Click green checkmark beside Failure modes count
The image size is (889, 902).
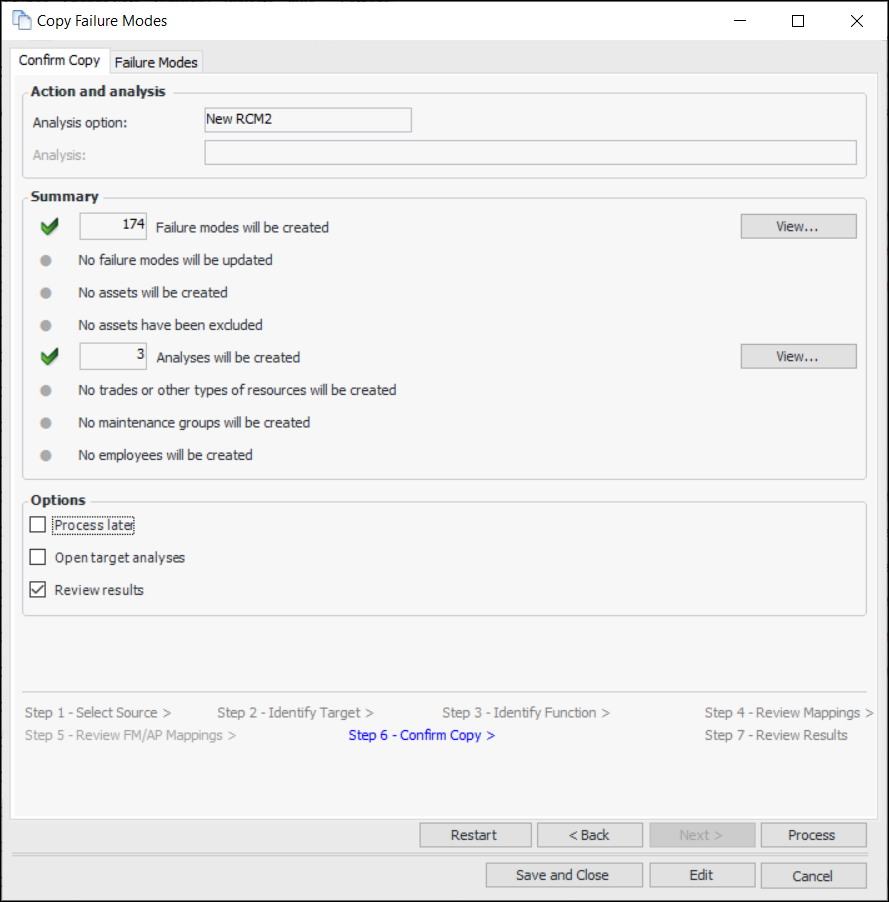tap(50, 228)
